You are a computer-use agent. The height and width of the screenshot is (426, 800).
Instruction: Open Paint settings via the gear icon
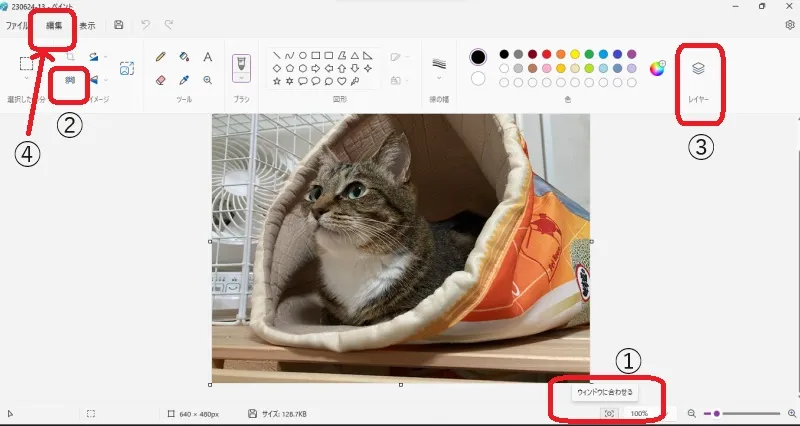790,25
